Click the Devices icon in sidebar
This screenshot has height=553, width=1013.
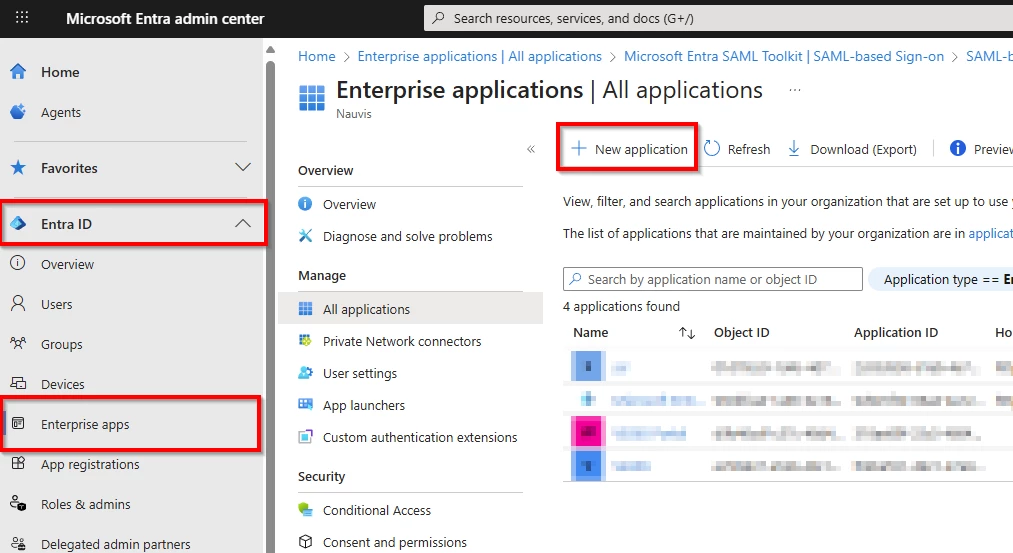[18, 384]
